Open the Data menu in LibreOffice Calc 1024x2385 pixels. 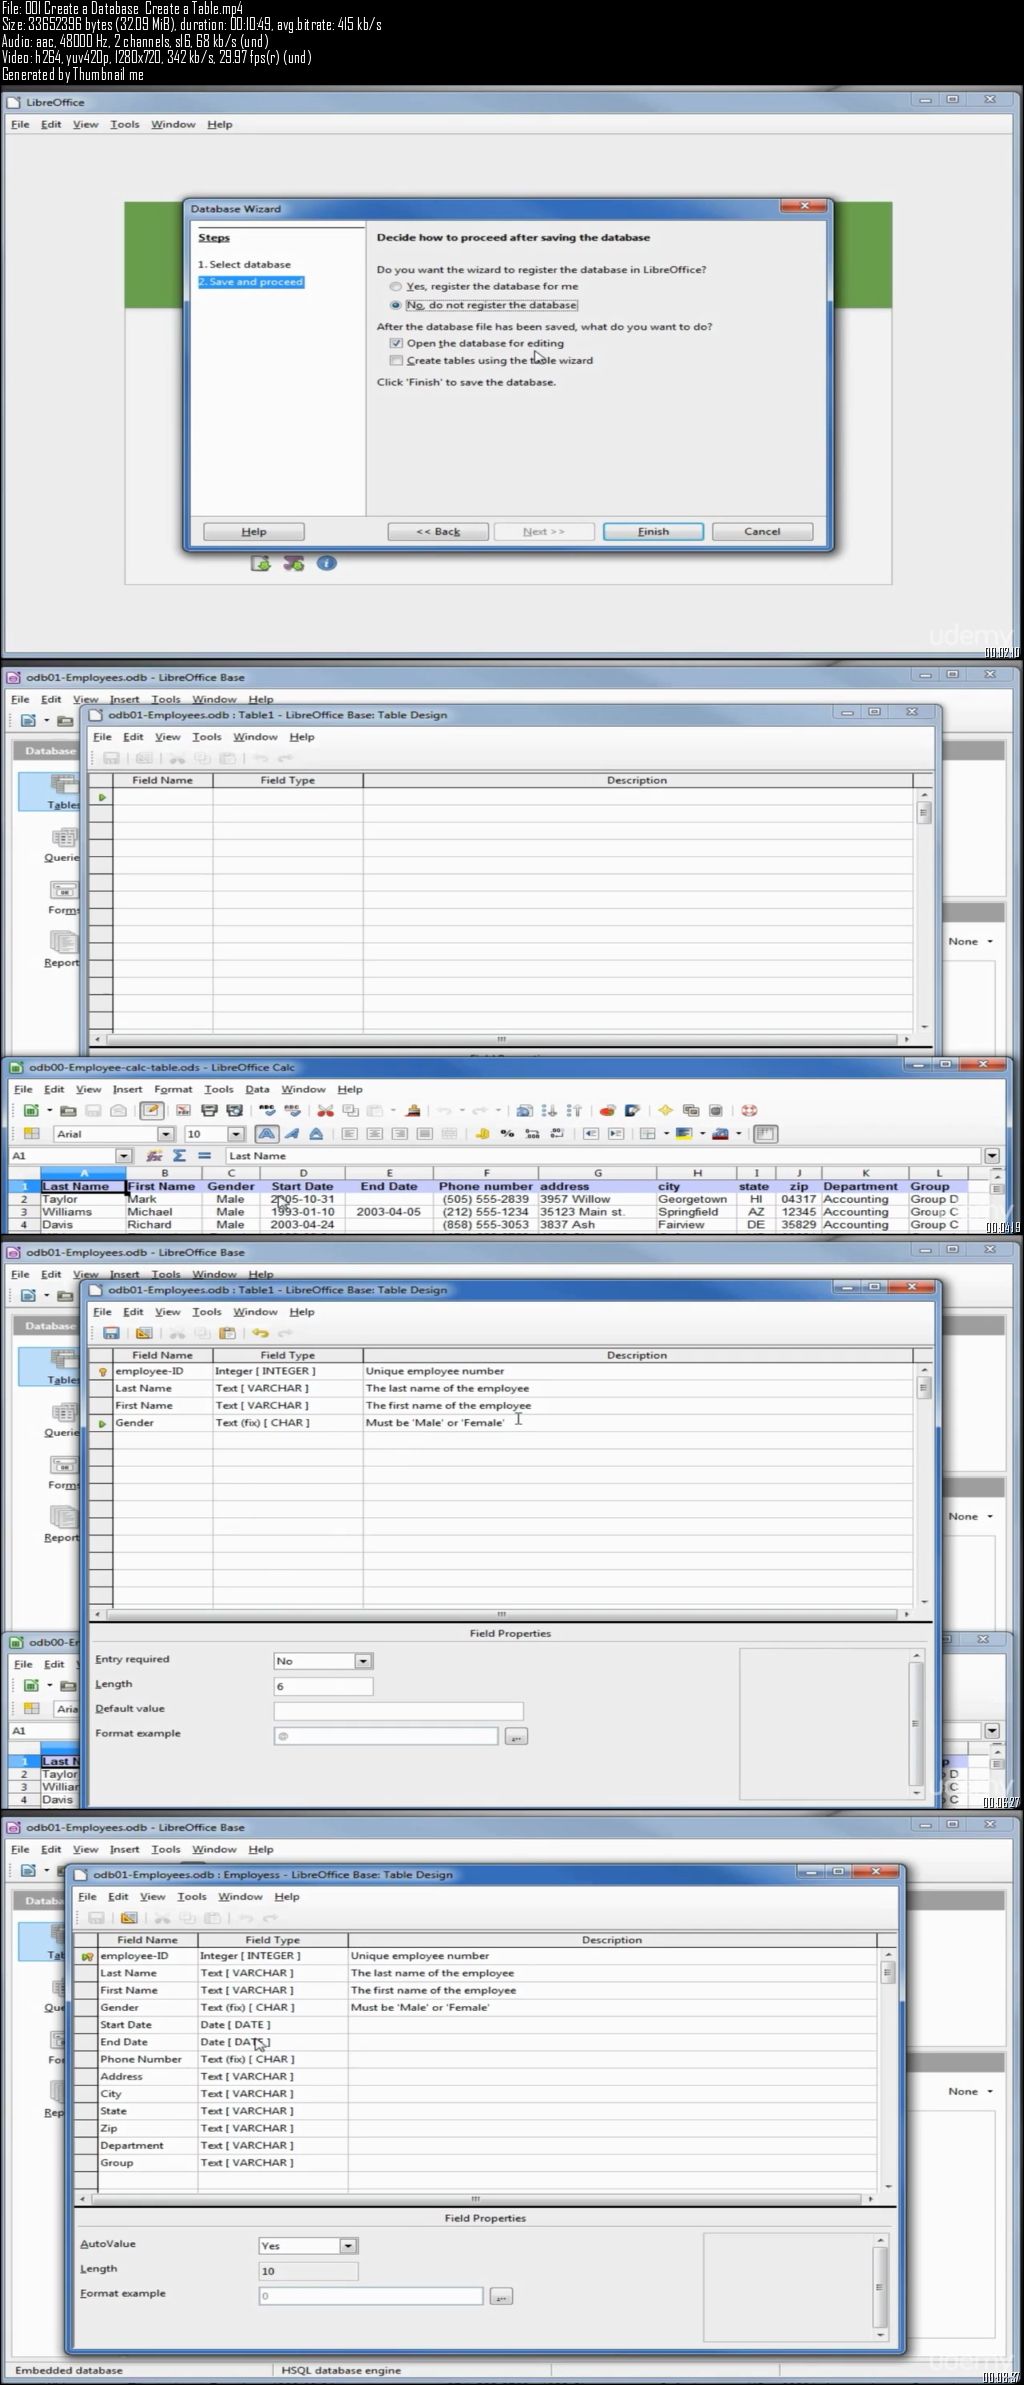point(257,1089)
